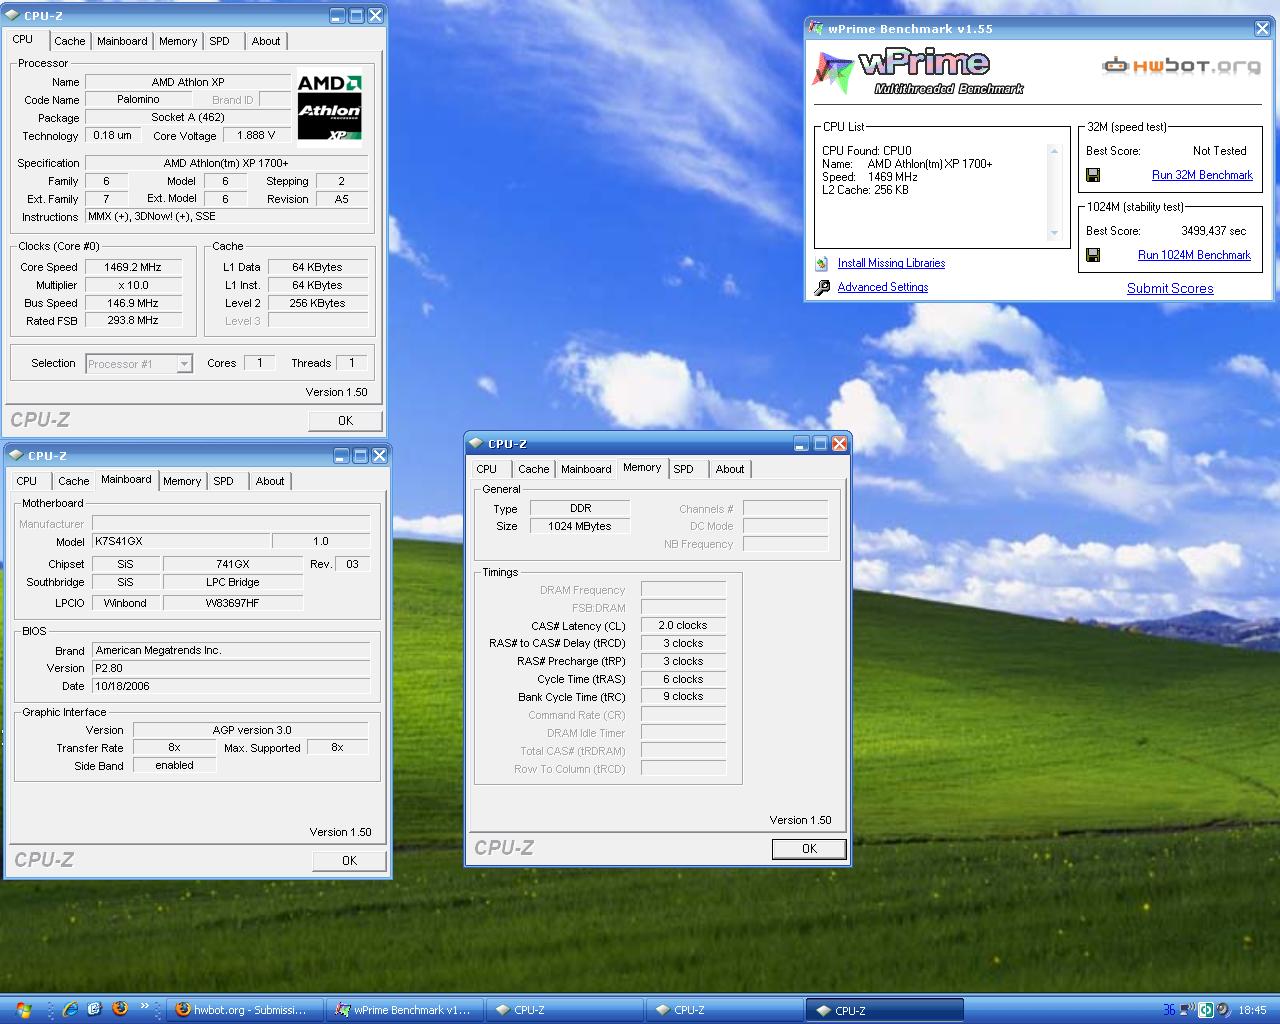1280x1024 pixels.
Task: Click the Install Missing Libraries link
Action: [891, 264]
